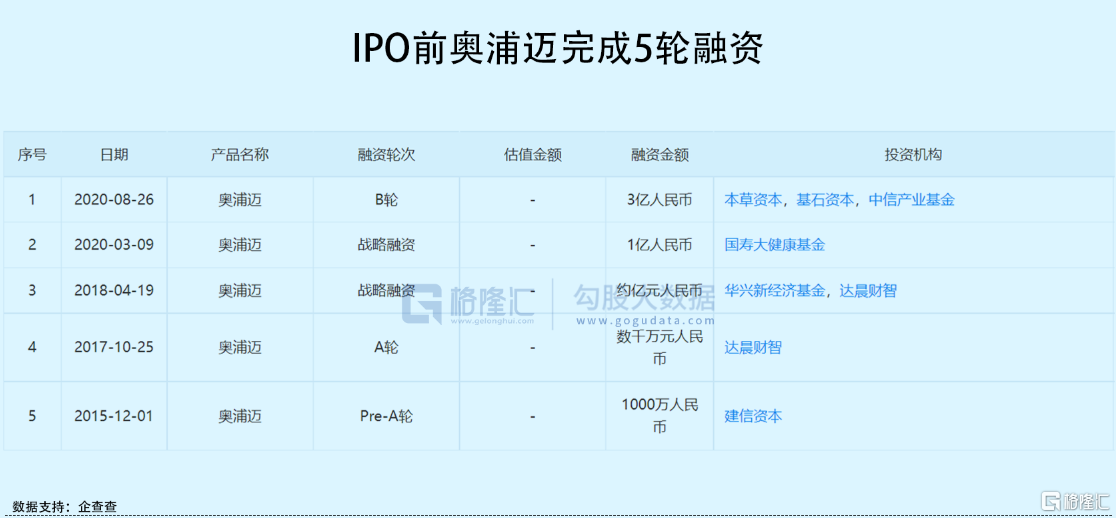Open the 华兴新经济基金 investor link
The image size is (1116, 518).
[x=774, y=290]
